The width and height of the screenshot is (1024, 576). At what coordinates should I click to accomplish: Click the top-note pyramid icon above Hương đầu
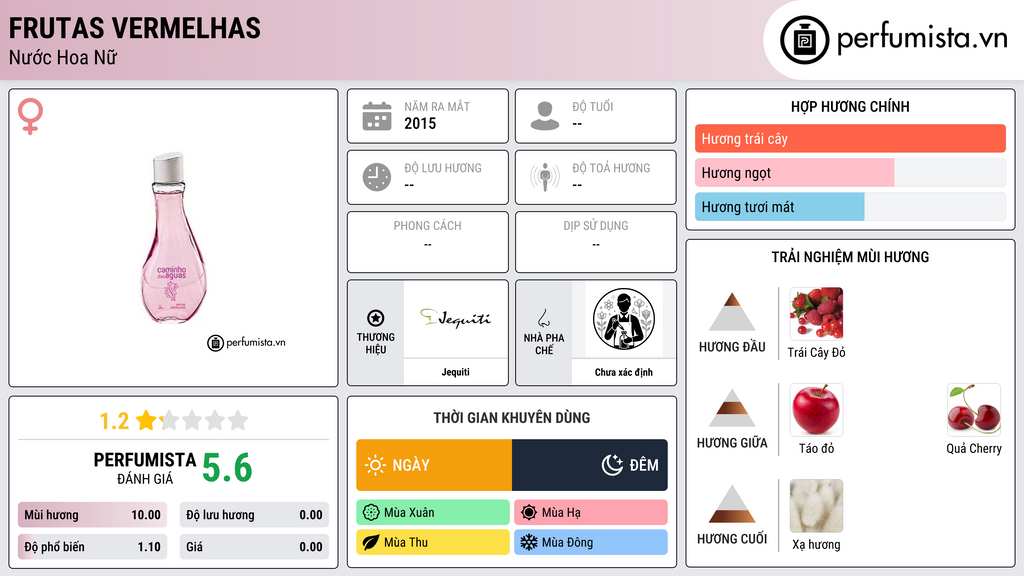[732, 312]
